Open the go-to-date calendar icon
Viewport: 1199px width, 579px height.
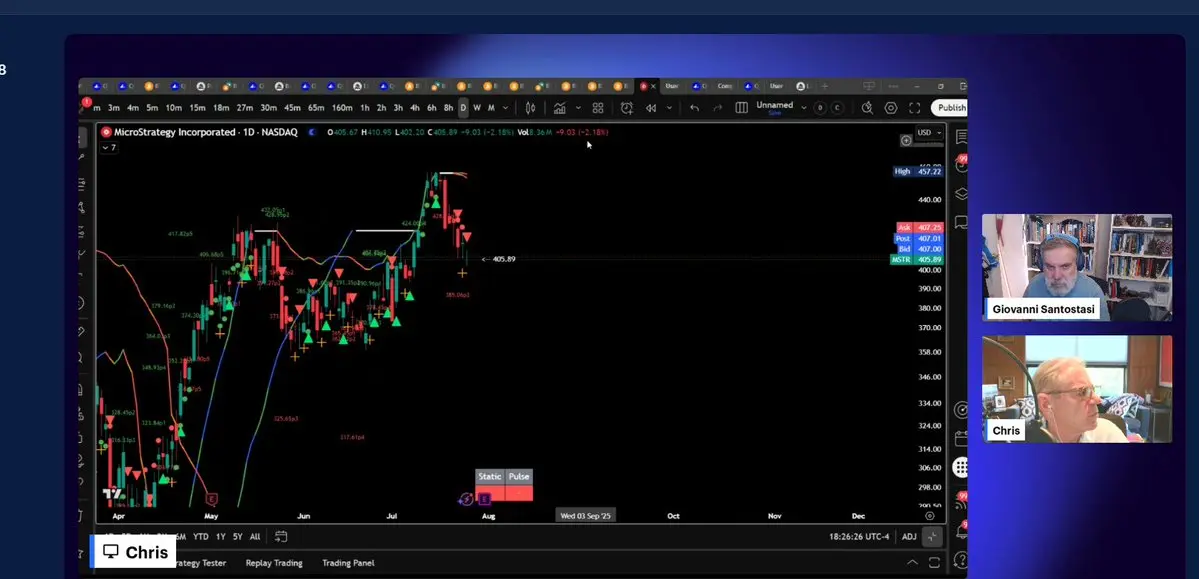pos(281,537)
